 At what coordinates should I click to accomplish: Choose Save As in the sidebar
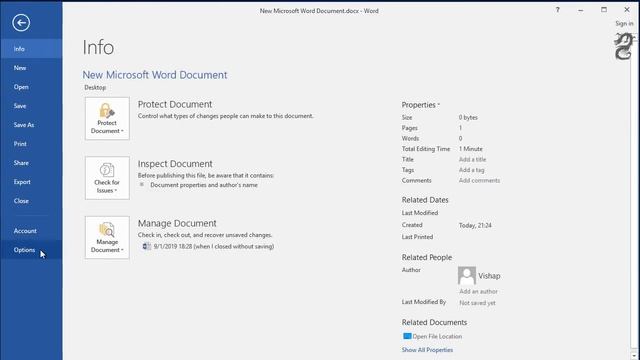(31, 125)
